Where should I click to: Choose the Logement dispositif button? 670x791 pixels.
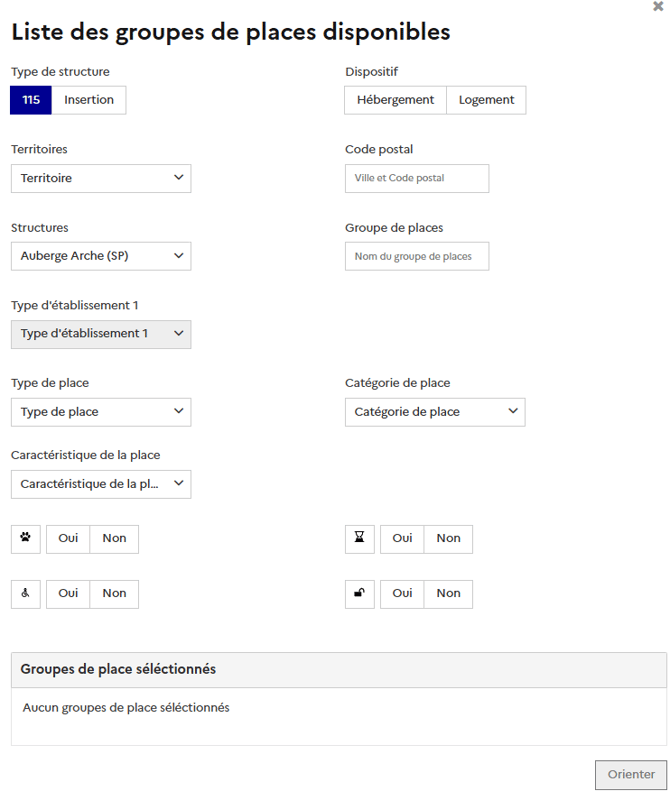[x=486, y=100]
